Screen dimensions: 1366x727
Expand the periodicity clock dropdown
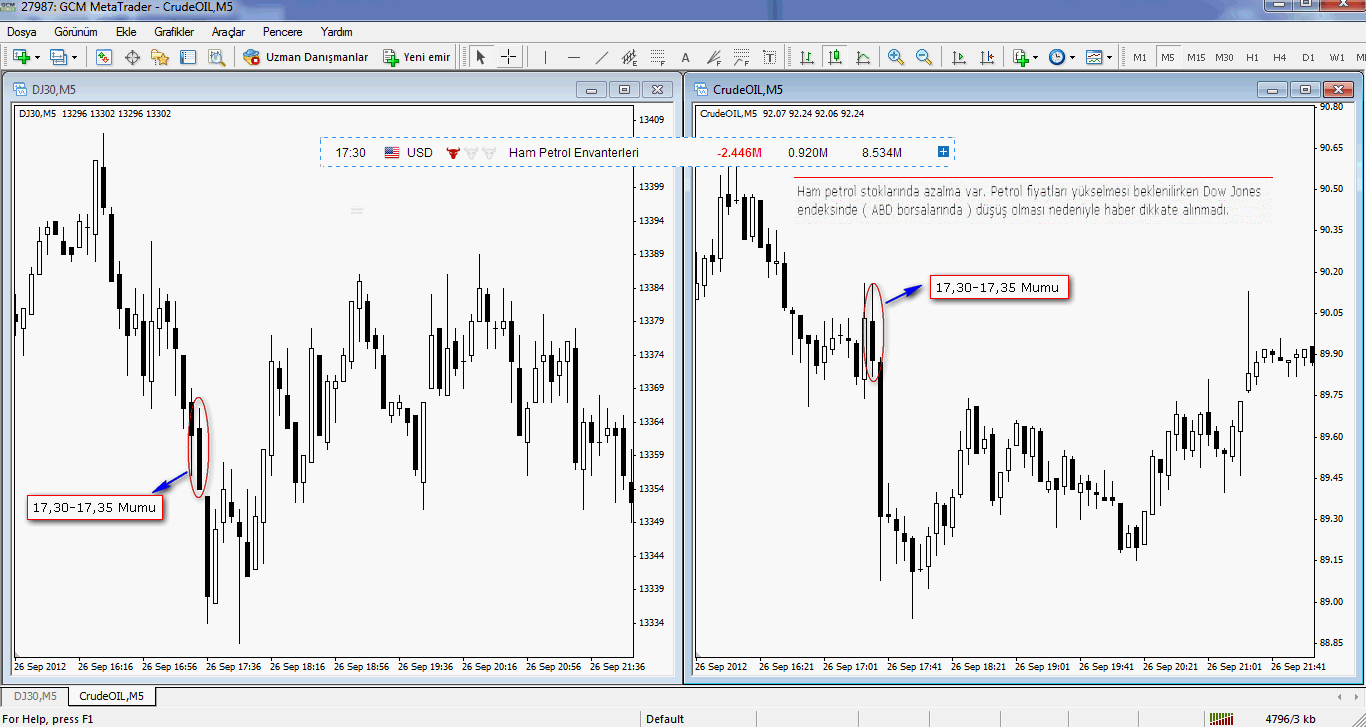(x=1072, y=57)
